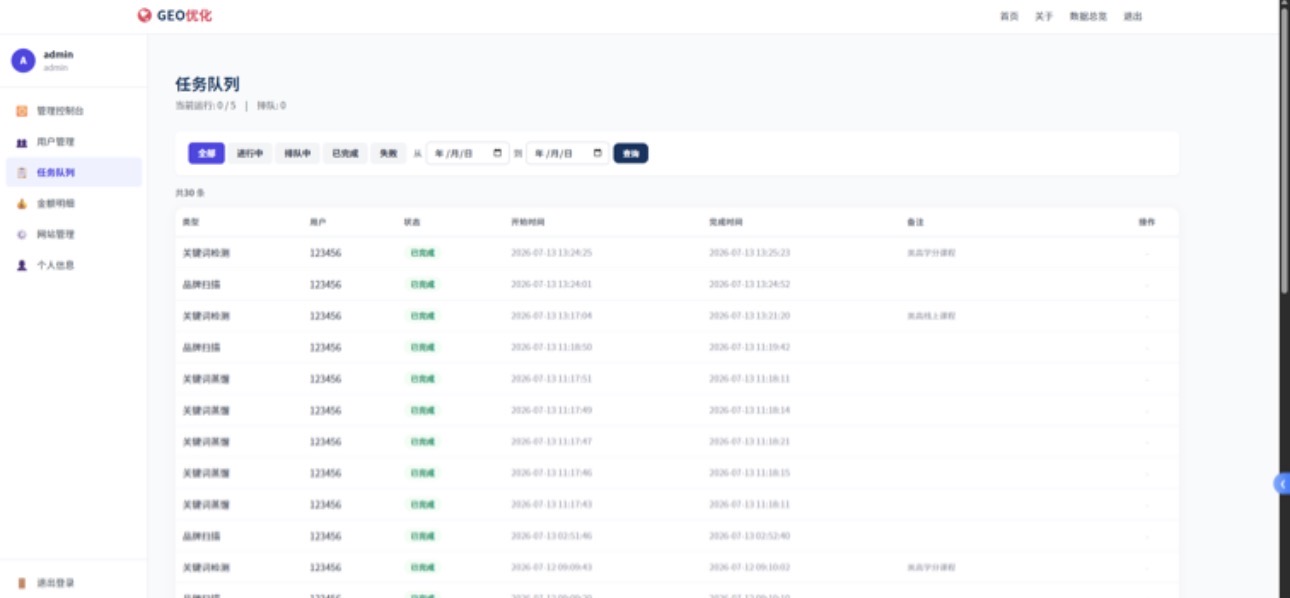
Task: Click start time 2026-07-13 02:51:46
Action: [551, 536]
